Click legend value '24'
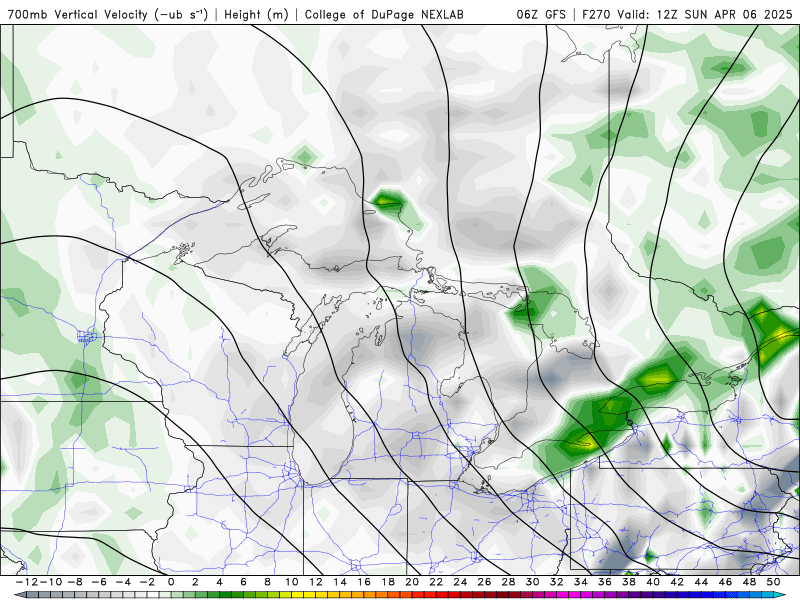The height and width of the screenshot is (600, 800). point(460,582)
